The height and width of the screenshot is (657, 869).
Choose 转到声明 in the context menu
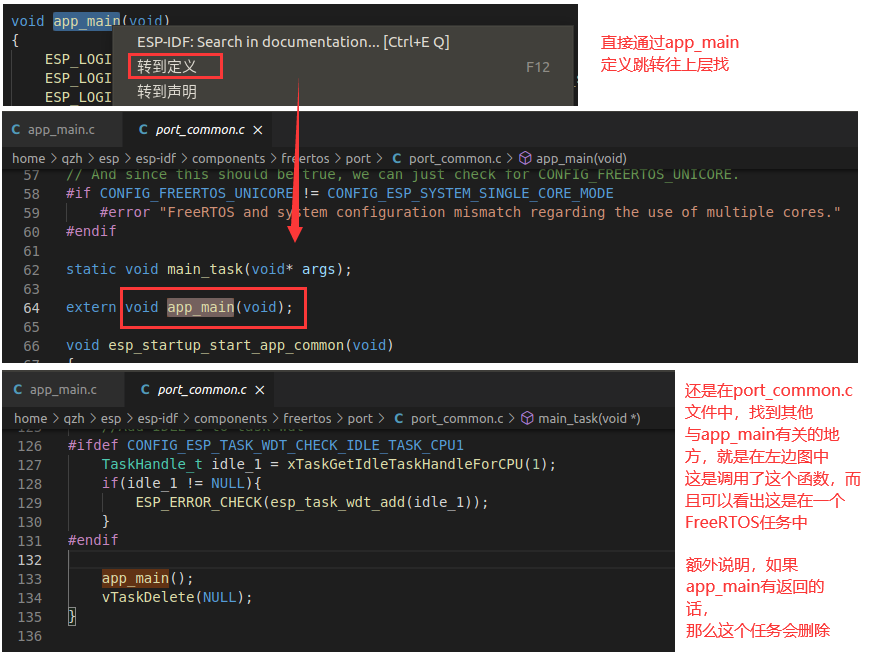pyautogui.click(x=167, y=91)
